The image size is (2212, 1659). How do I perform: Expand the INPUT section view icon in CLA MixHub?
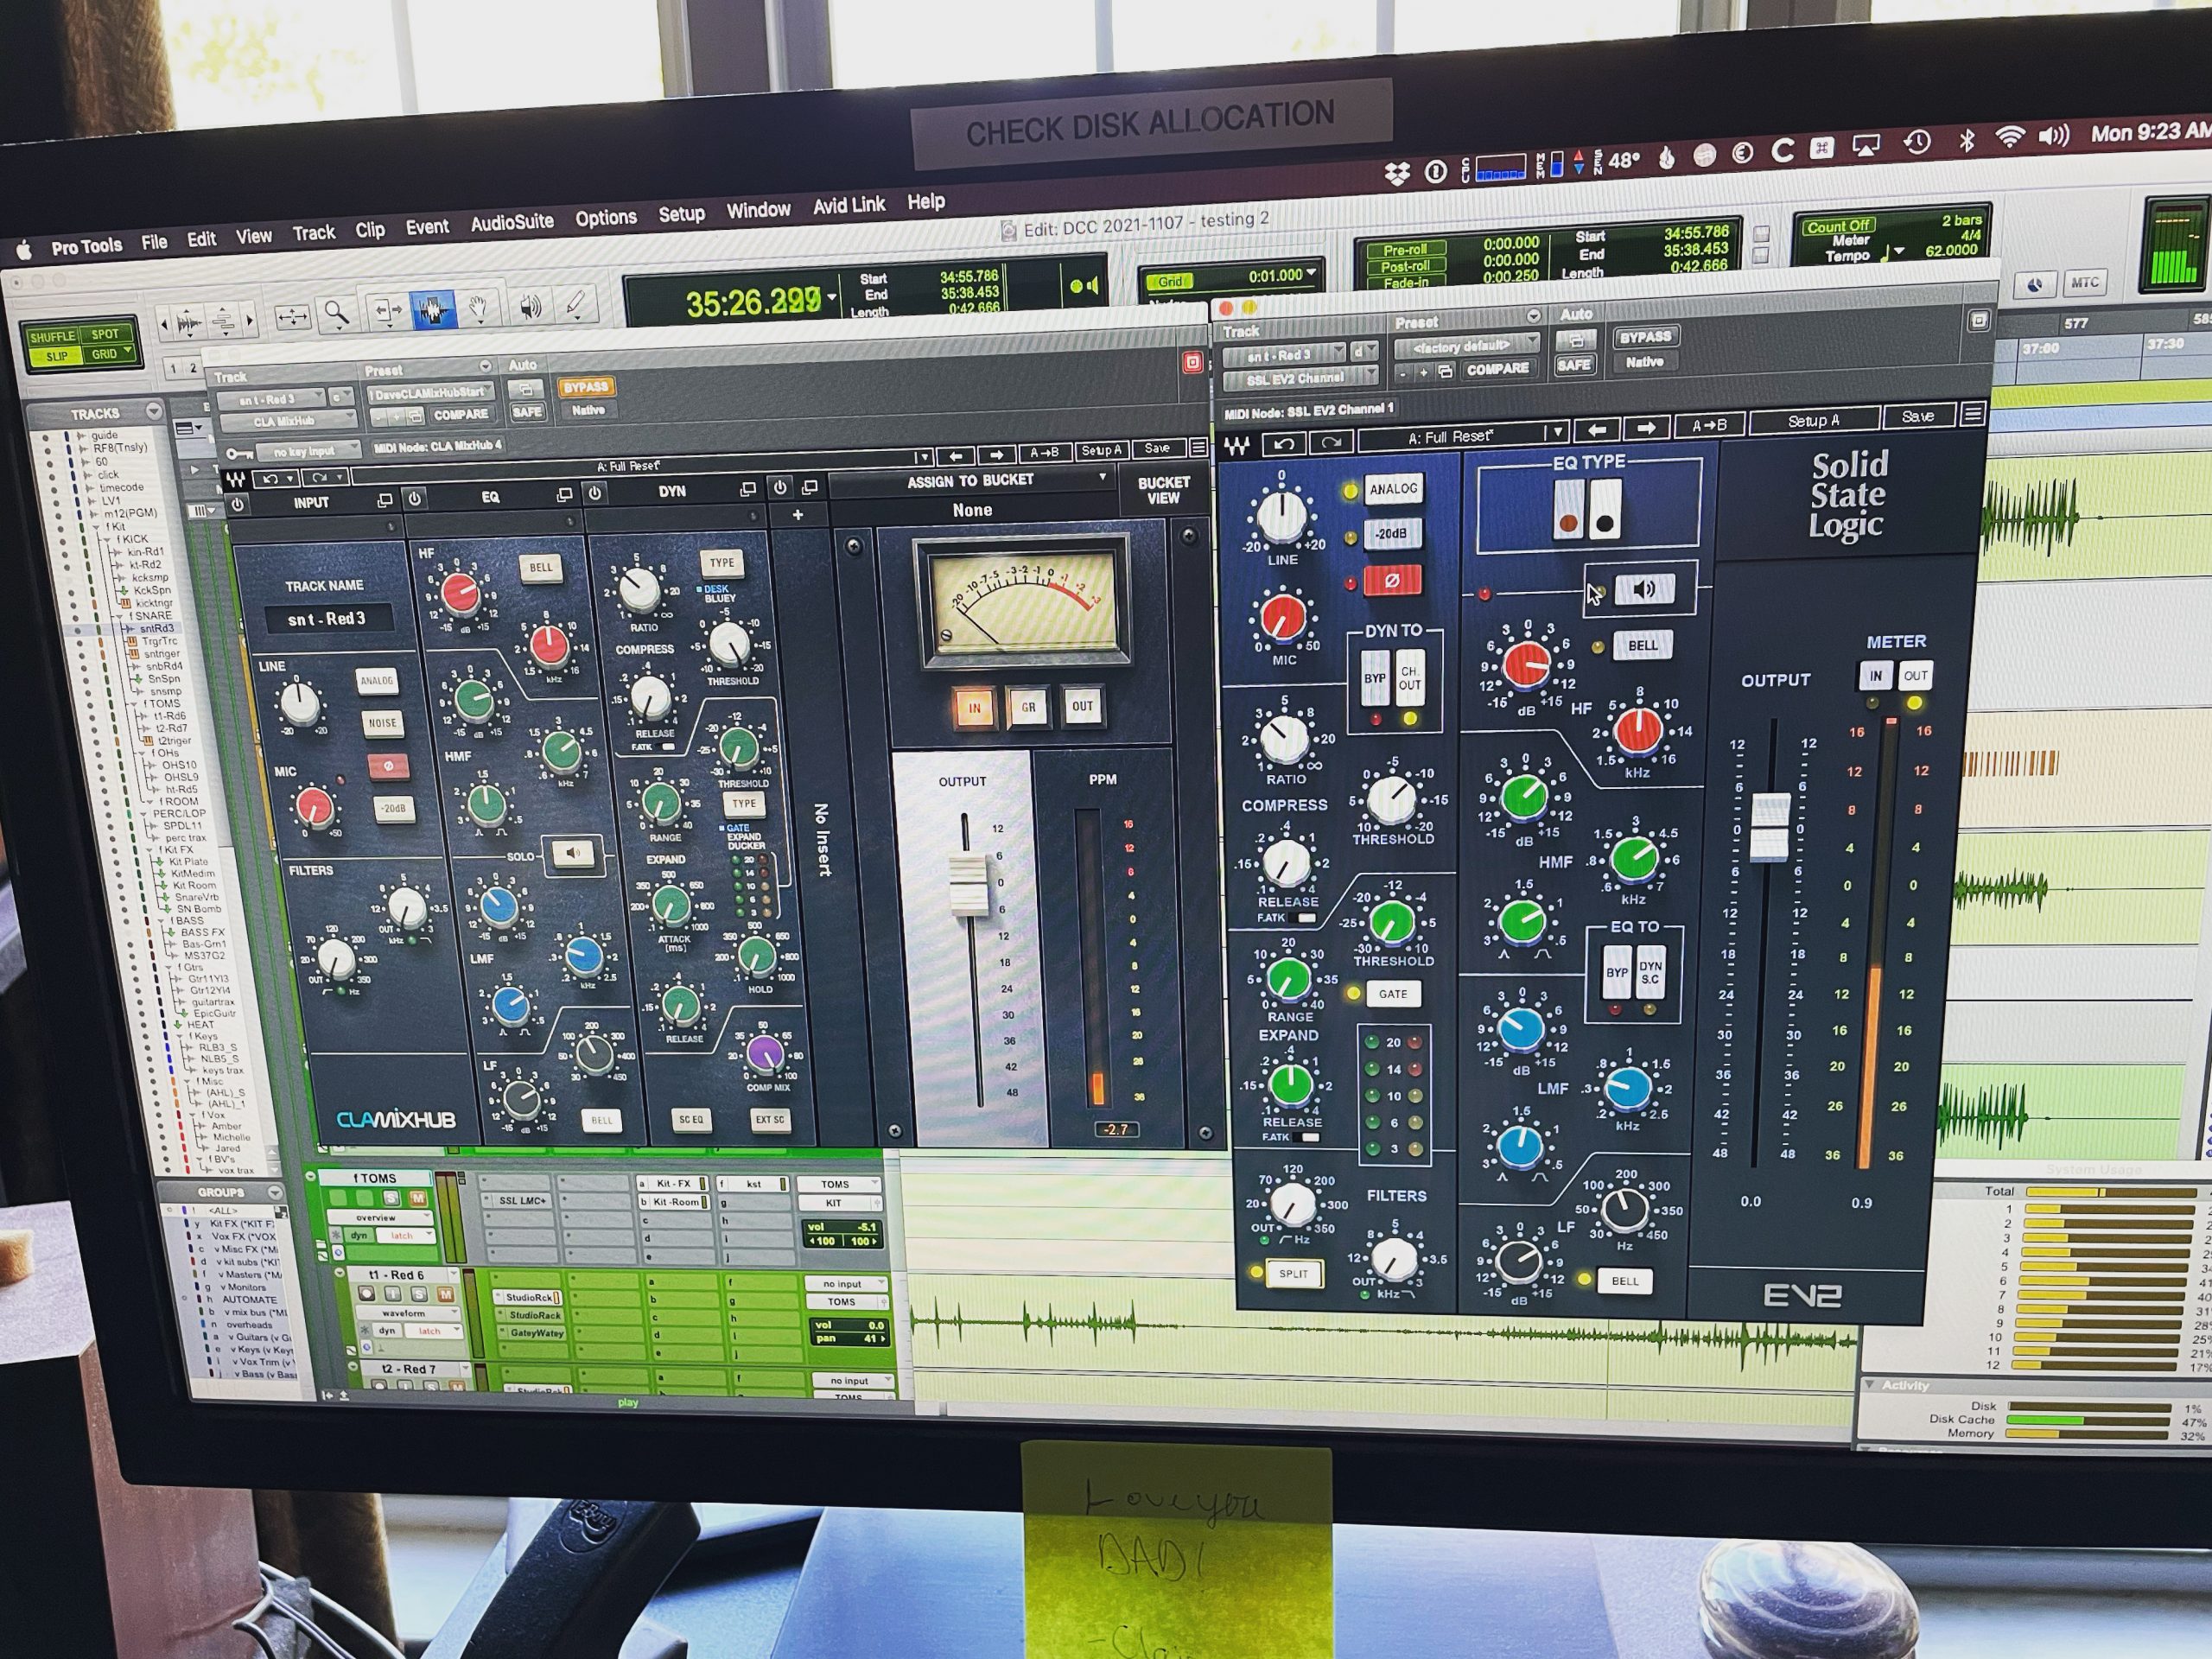(384, 500)
